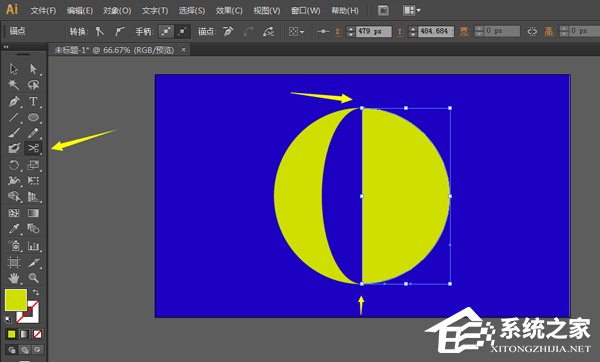
Task: Select the Pencil tool
Action: point(33,133)
